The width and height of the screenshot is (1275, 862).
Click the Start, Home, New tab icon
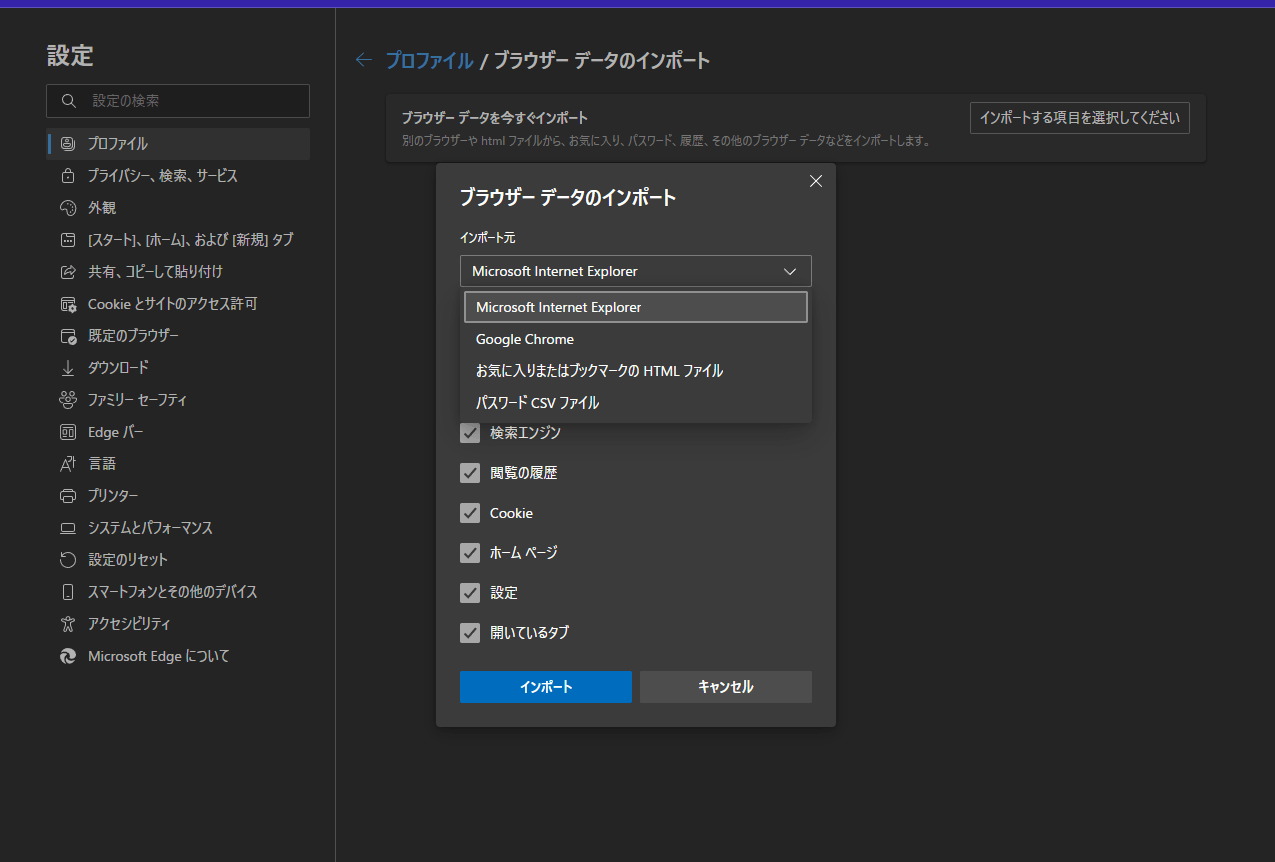(x=68, y=240)
